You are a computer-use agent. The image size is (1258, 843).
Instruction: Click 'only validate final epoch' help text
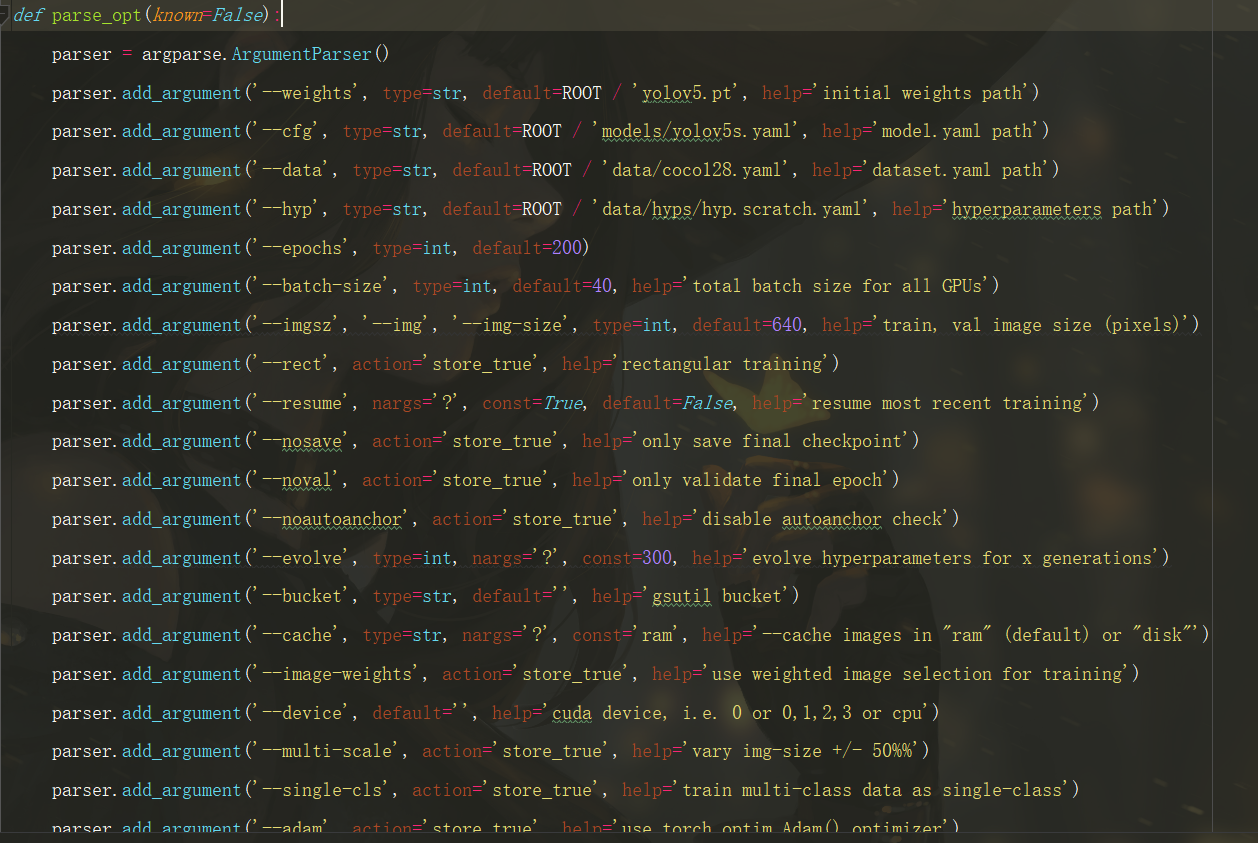756,480
